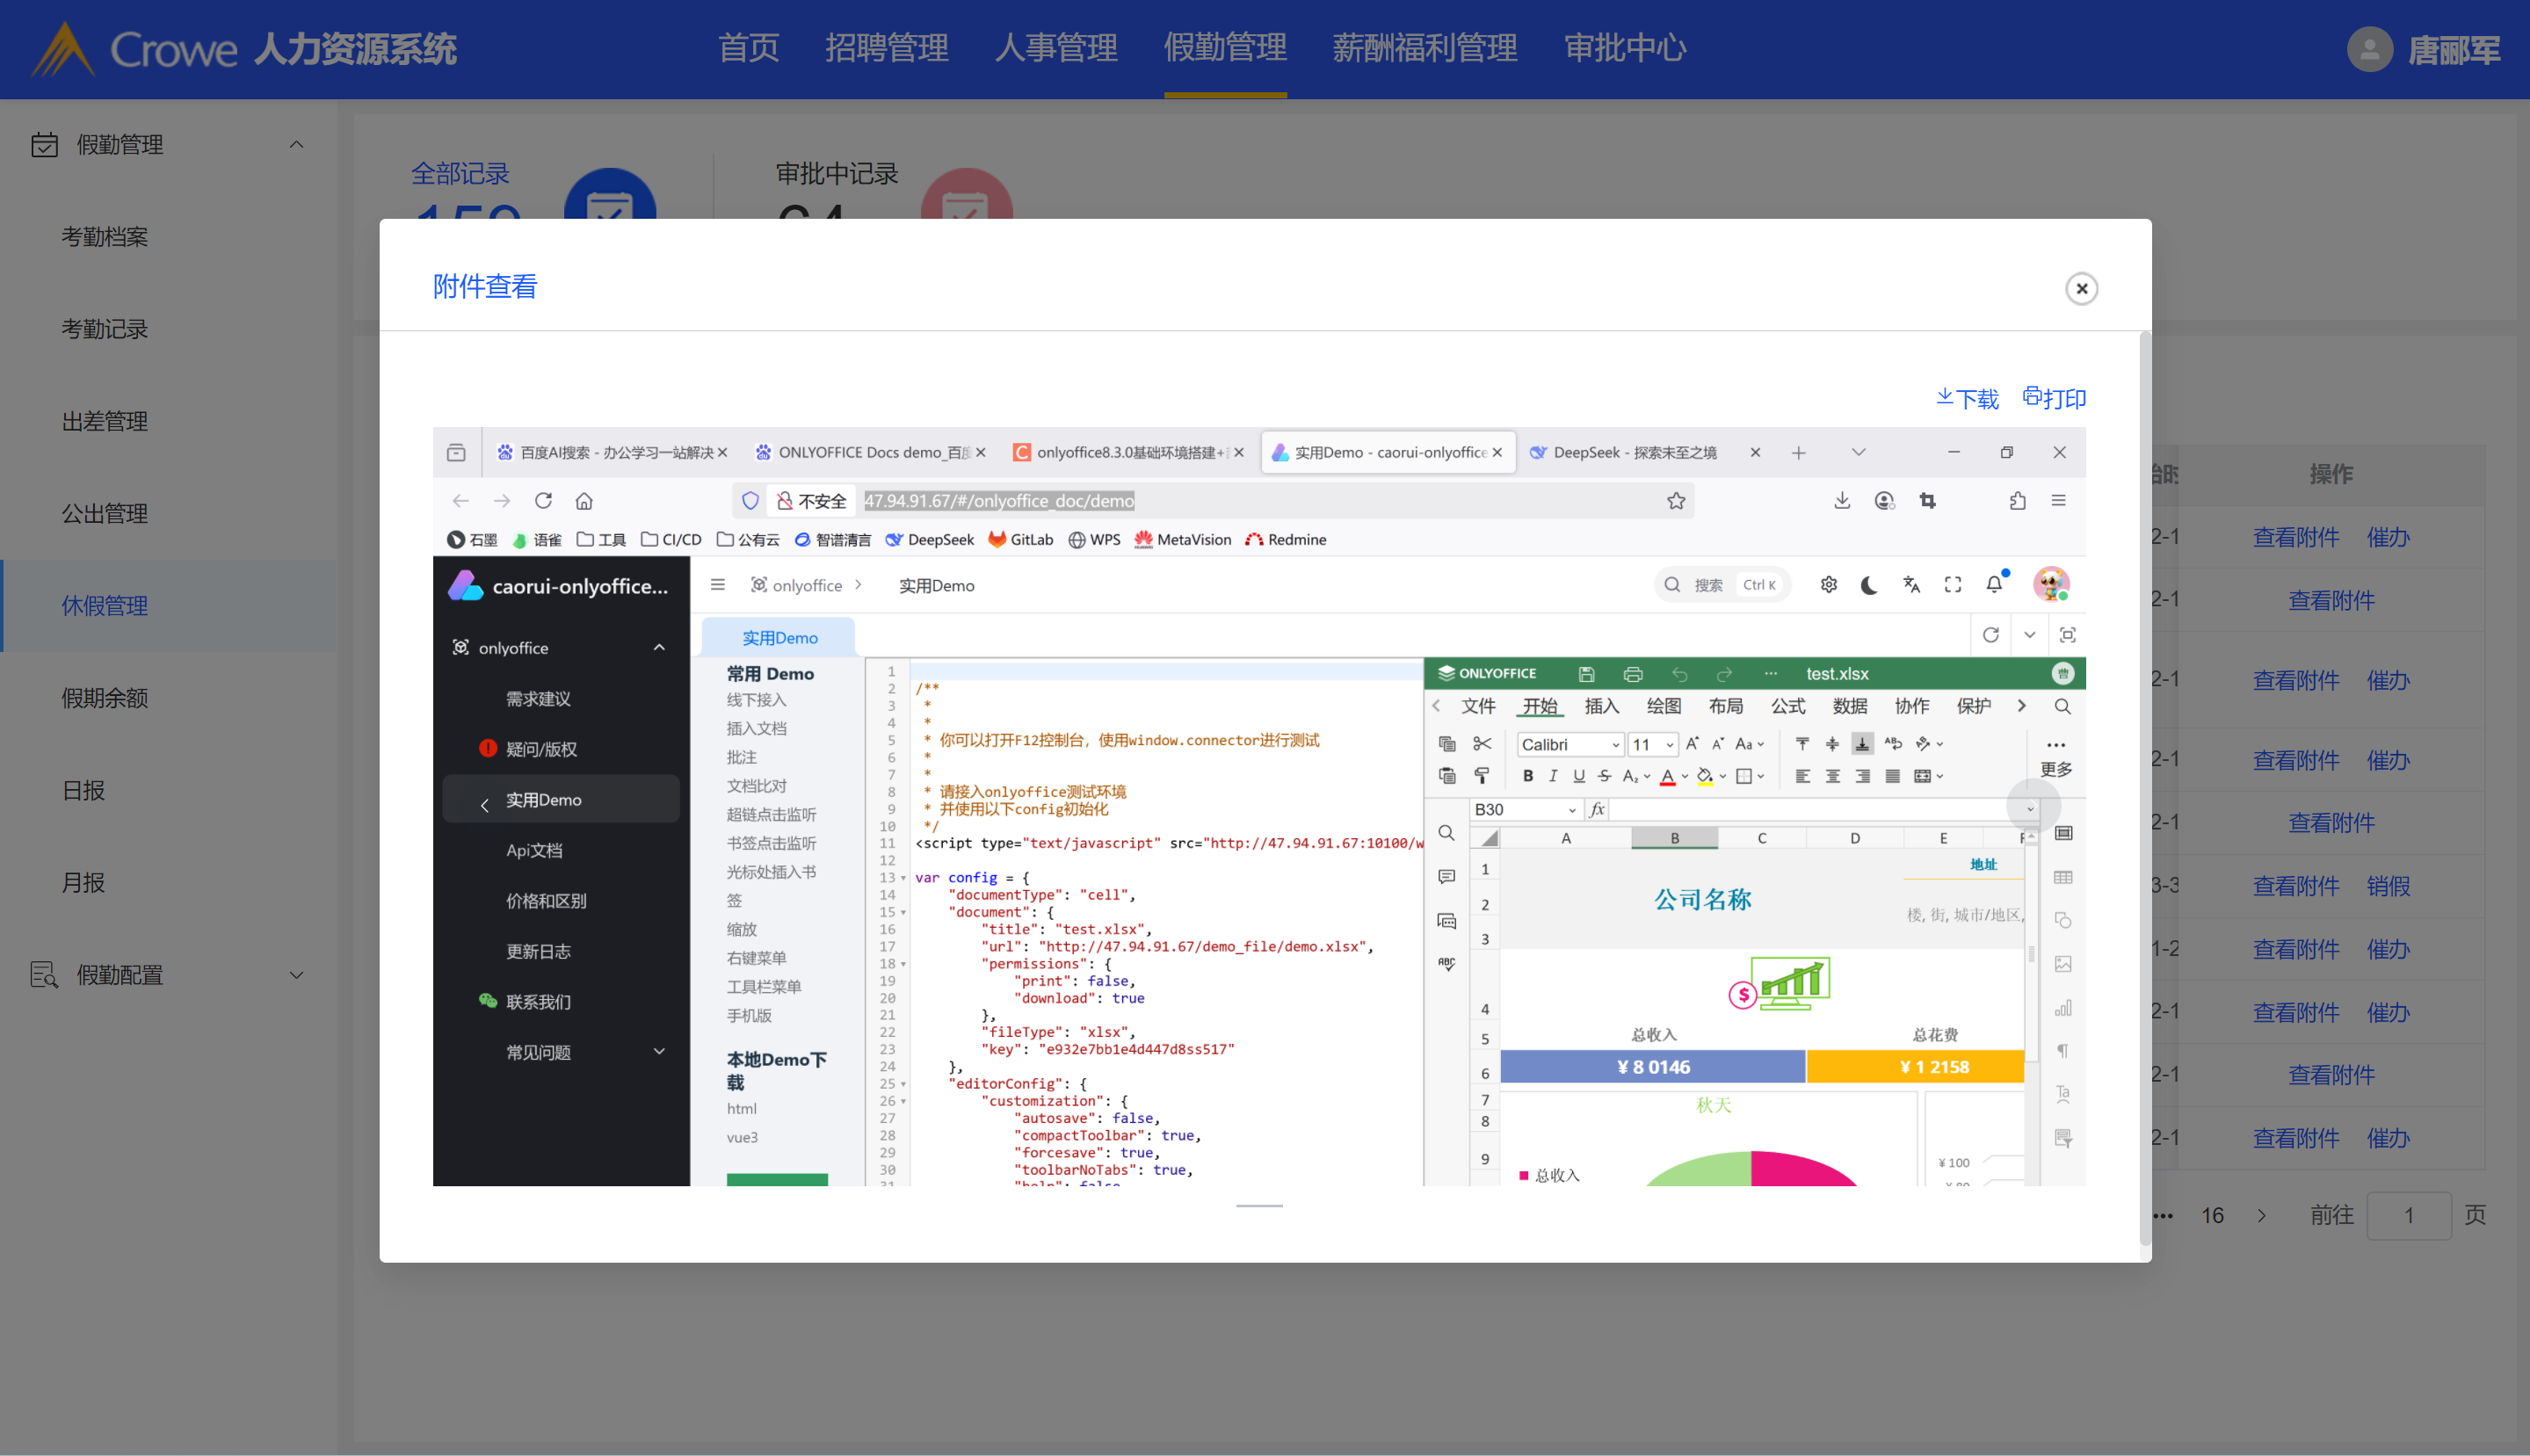Image resolution: width=2530 pixels, height=1456 pixels.
Task: Click the red font color button
Action: pos(1667,776)
